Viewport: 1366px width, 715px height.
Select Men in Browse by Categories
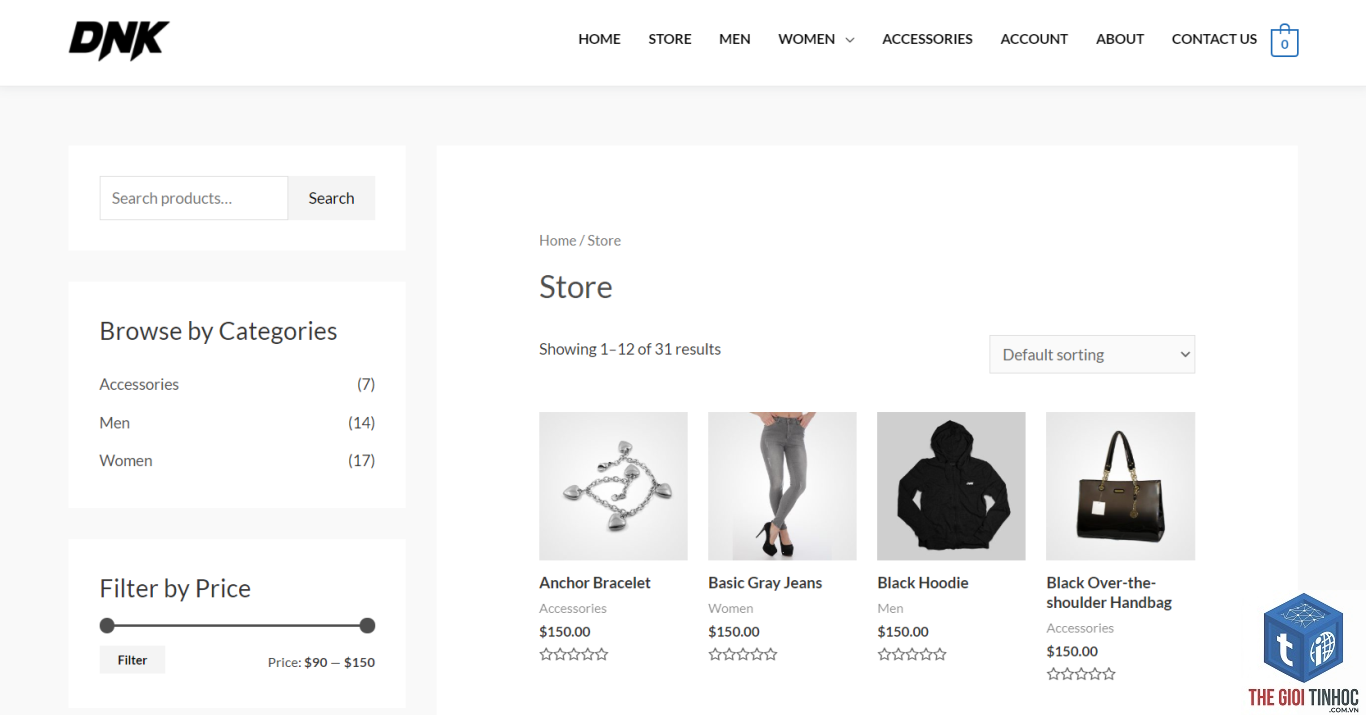click(x=115, y=423)
